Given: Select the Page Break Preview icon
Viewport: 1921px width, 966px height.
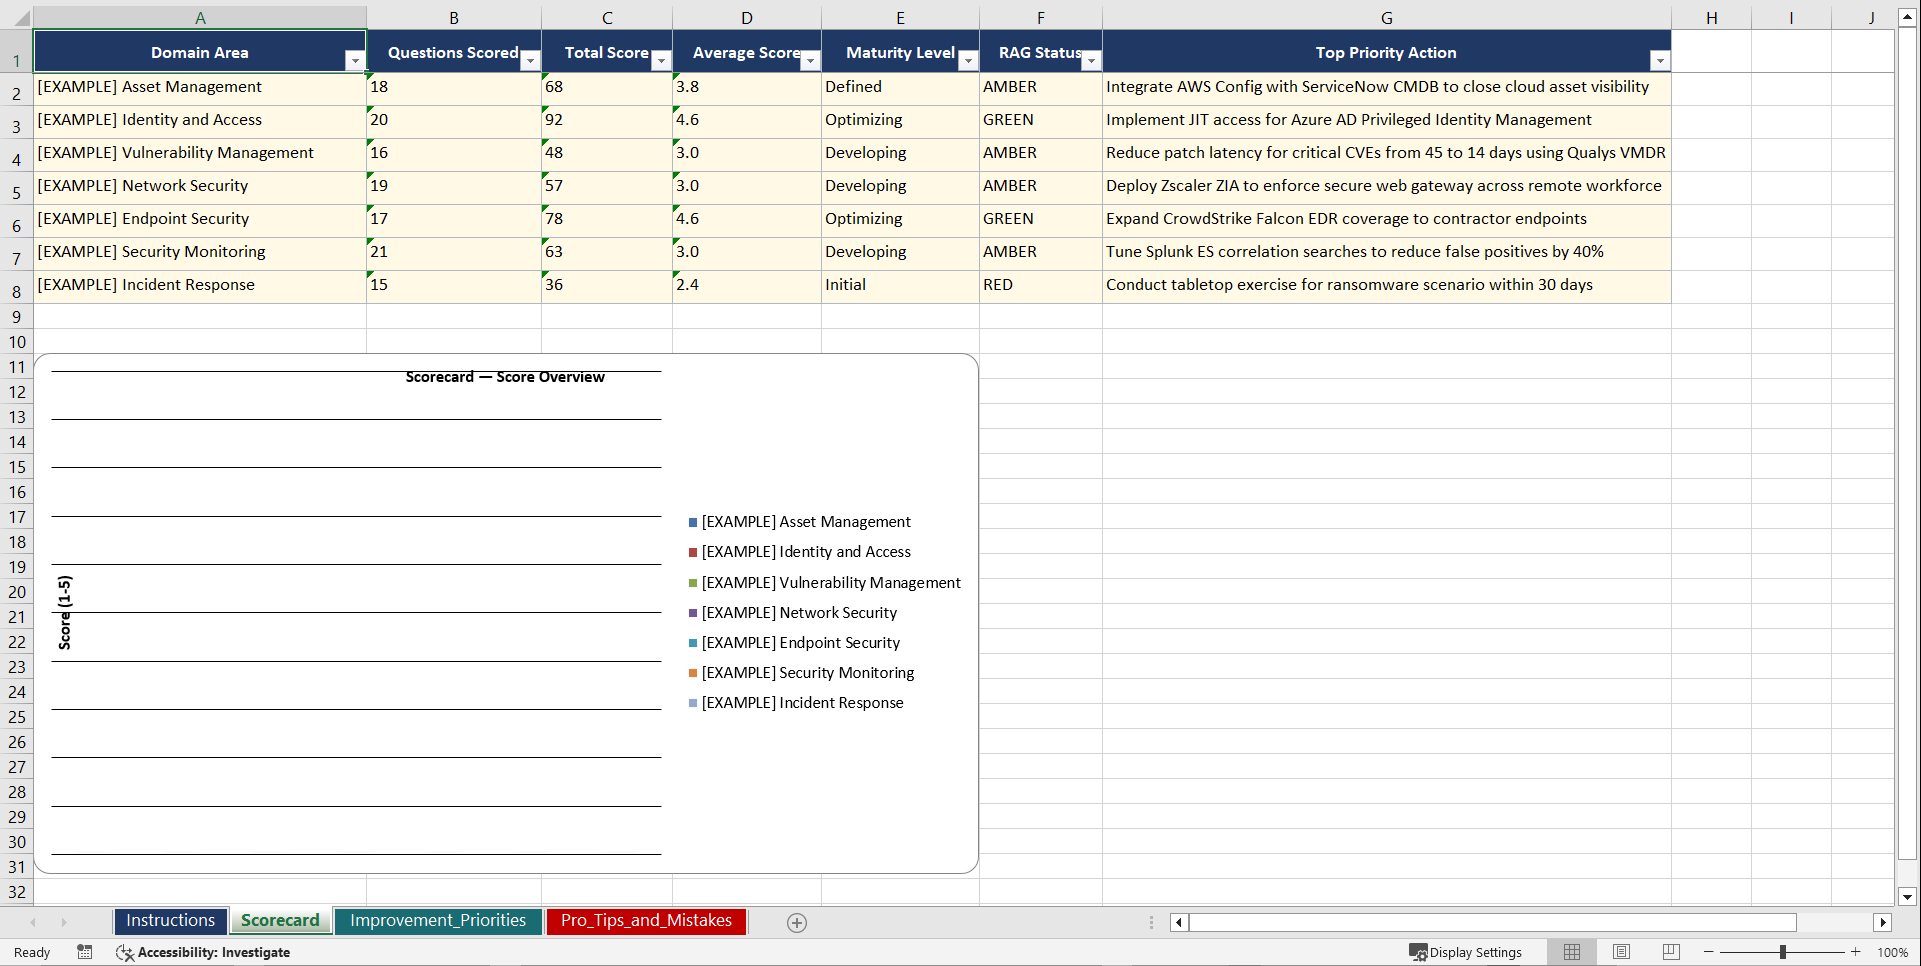Looking at the screenshot, I should click(x=1670, y=952).
